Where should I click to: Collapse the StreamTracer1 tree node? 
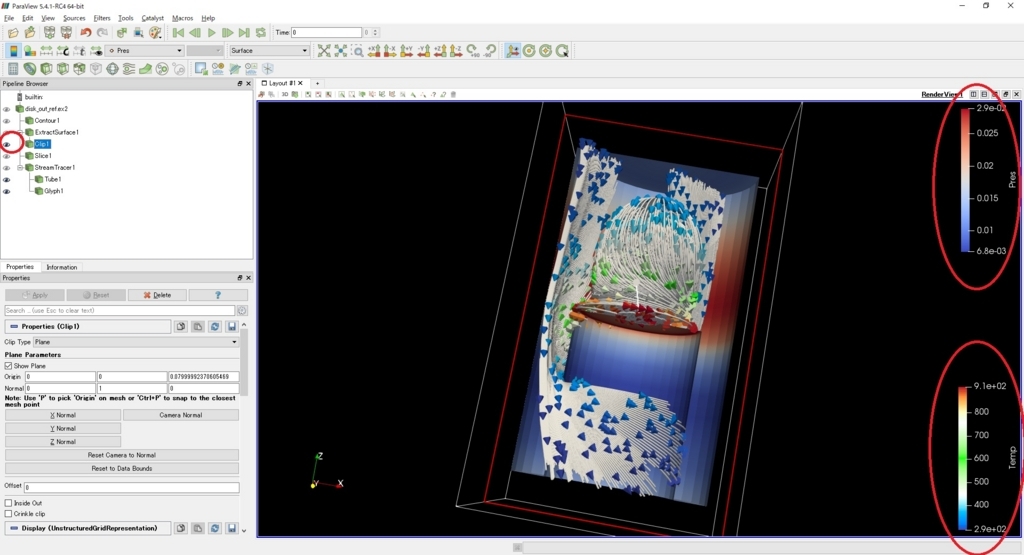[20, 168]
